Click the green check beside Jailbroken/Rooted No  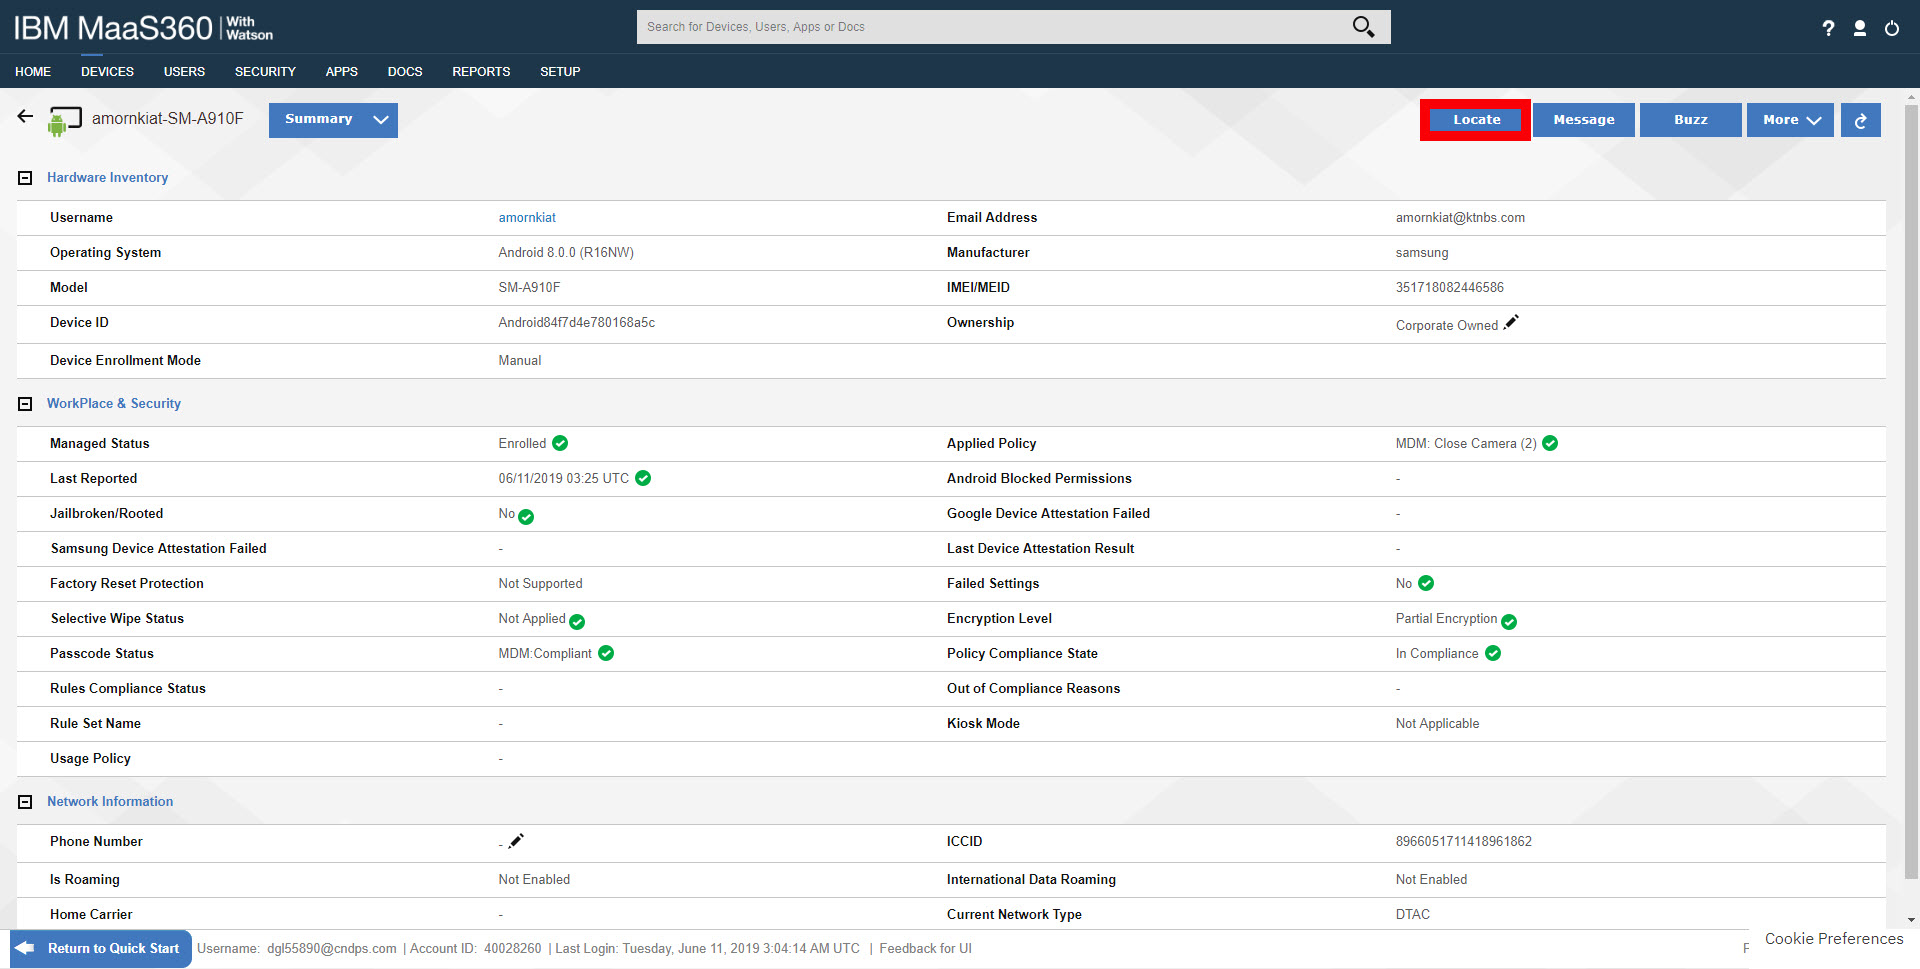526,517
